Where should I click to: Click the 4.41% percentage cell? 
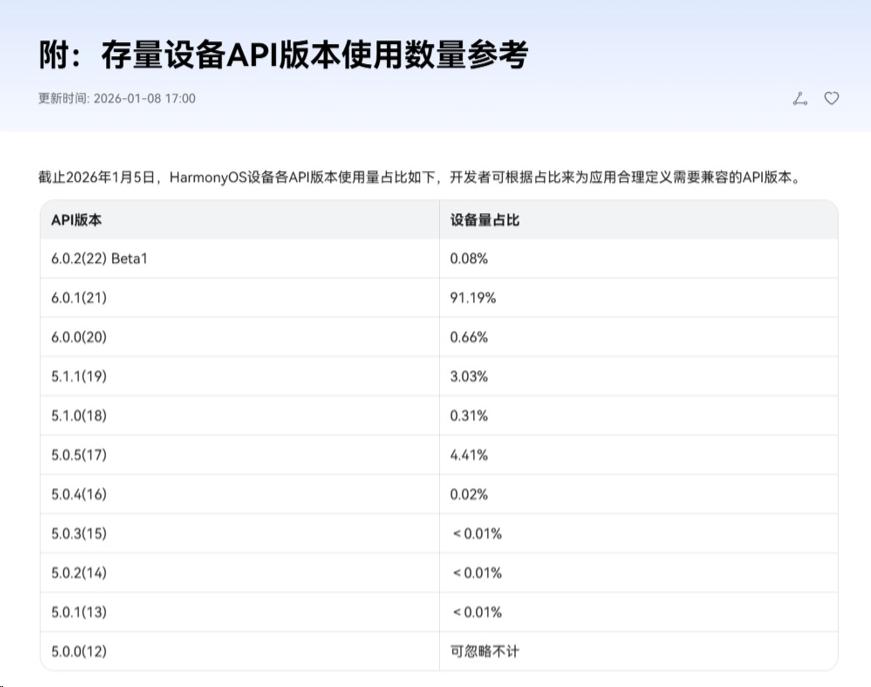click(469, 455)
